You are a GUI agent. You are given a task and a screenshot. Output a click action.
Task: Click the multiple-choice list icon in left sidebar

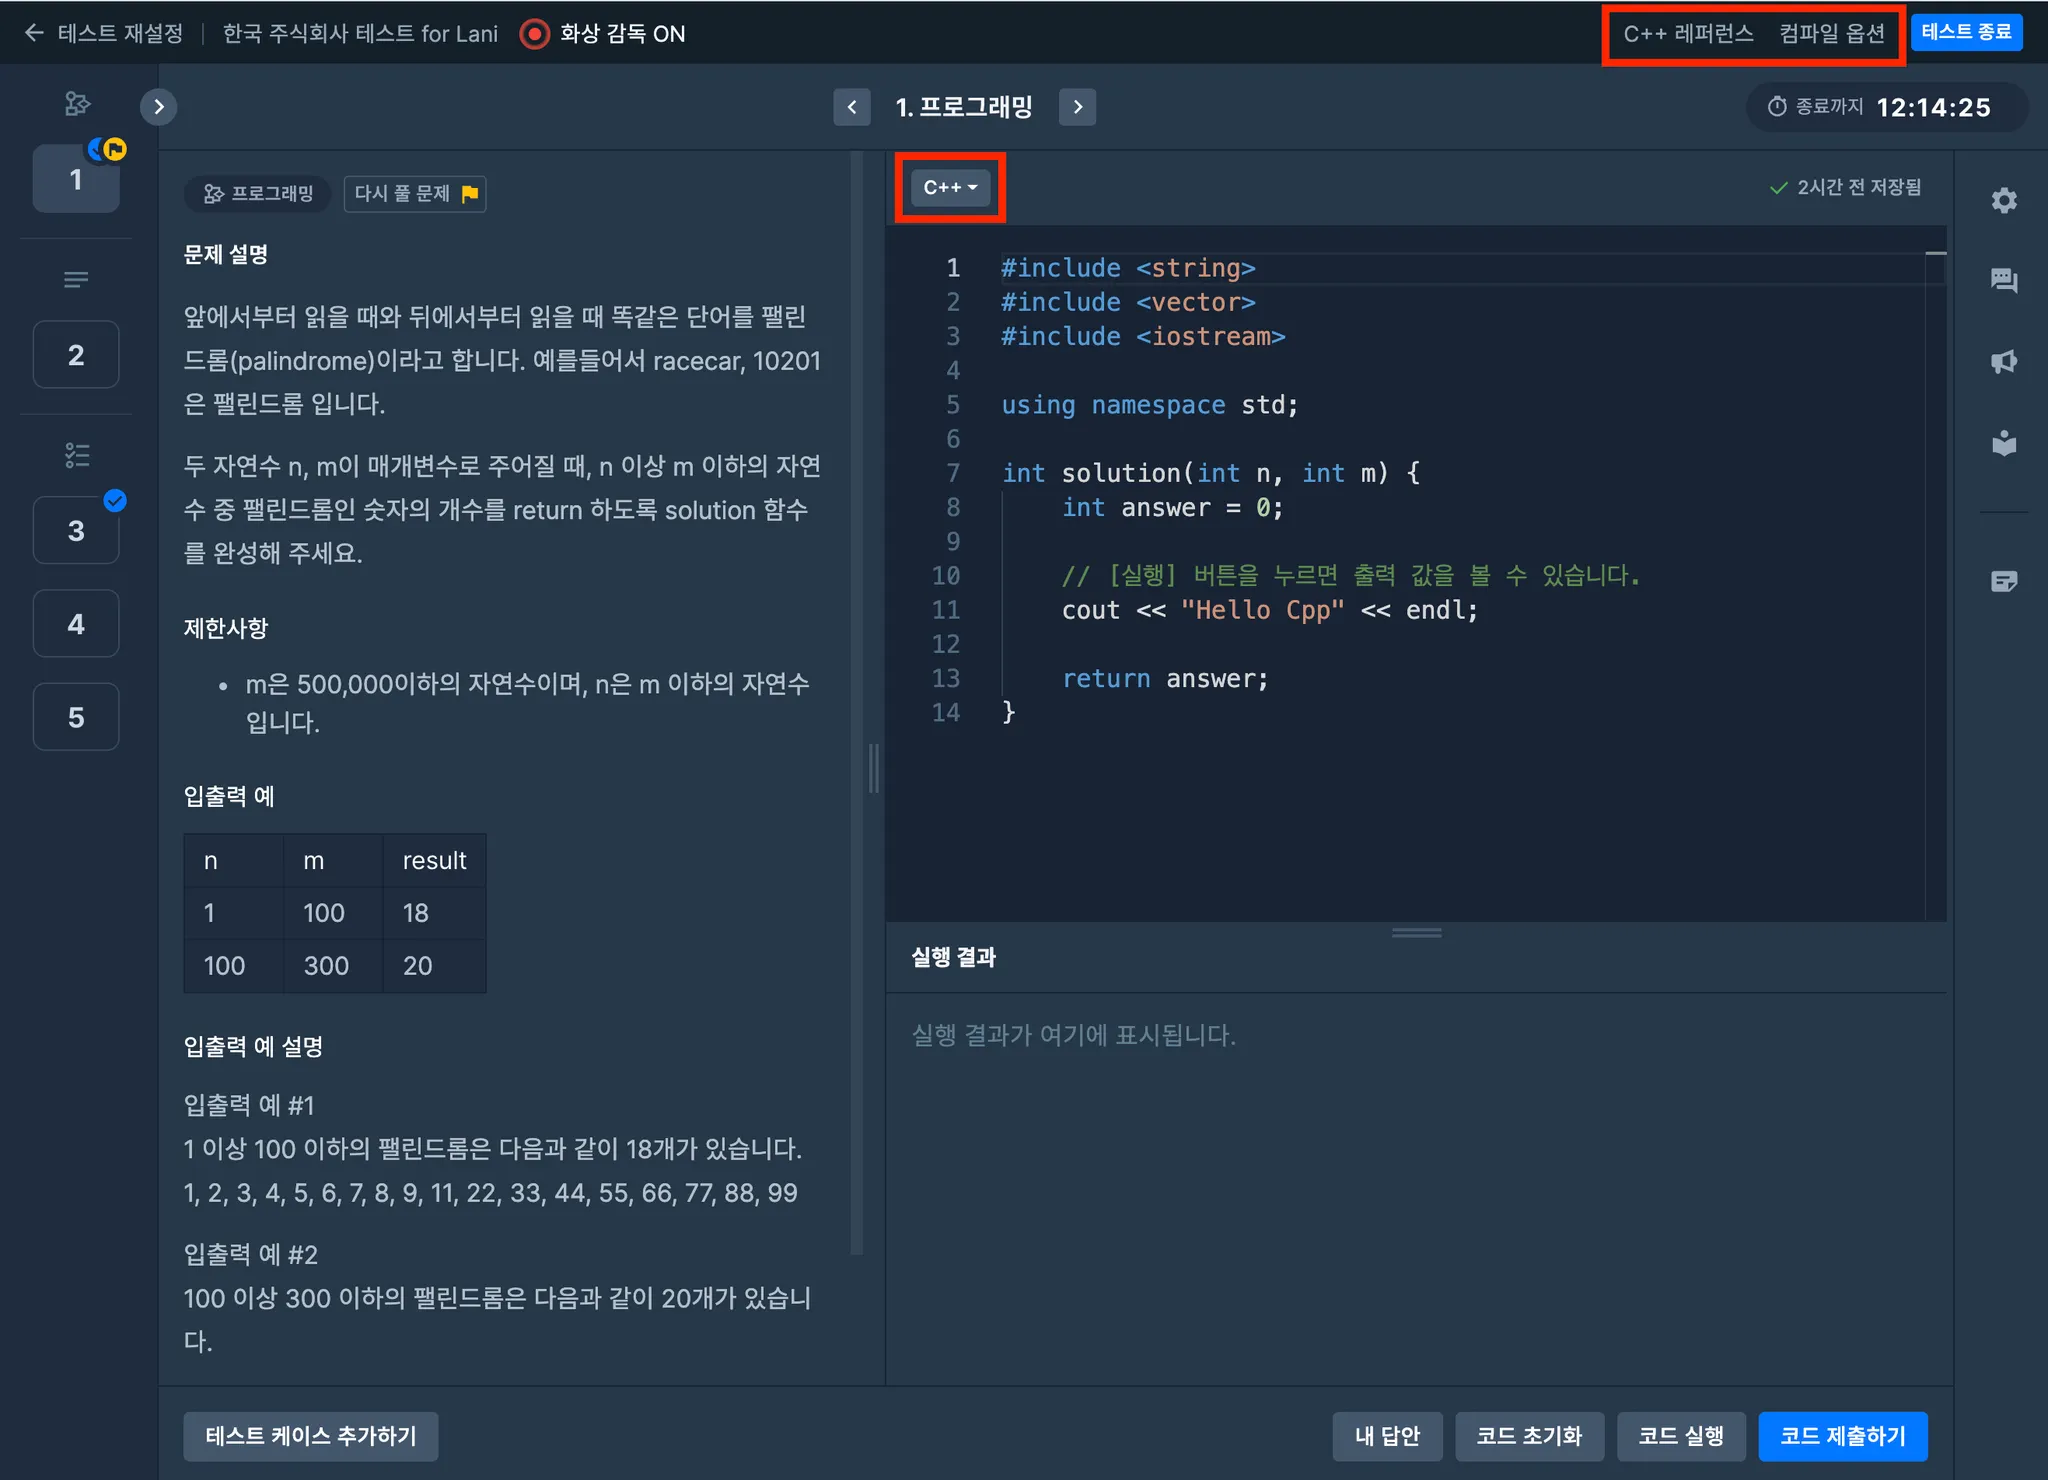77,455
